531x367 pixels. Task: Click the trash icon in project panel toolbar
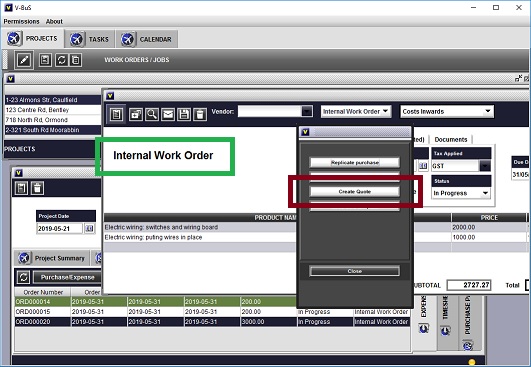tap(38, 188)
